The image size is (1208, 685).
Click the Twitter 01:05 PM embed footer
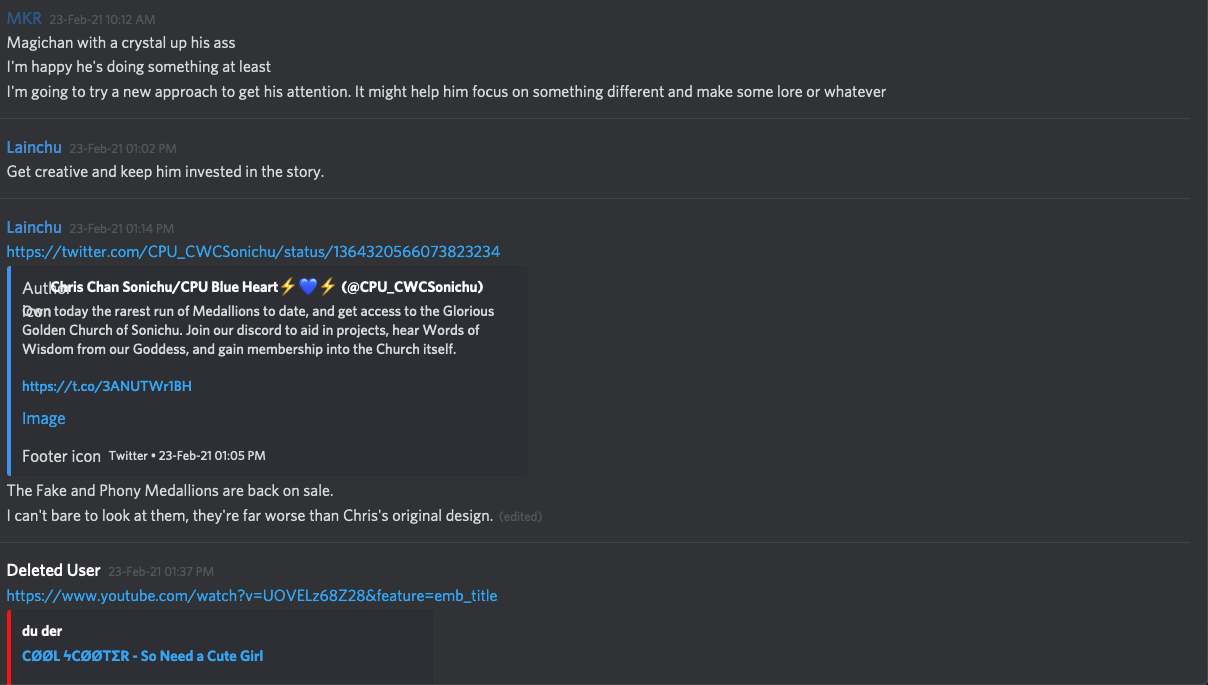(x=187, y=456)
